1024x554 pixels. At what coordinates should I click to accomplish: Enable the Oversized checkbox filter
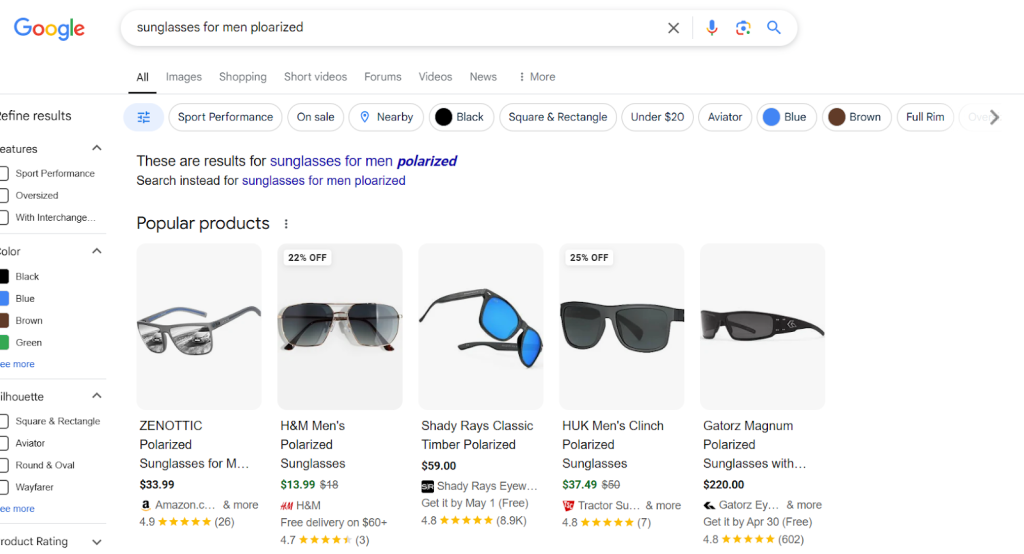(x=4, y=195)
